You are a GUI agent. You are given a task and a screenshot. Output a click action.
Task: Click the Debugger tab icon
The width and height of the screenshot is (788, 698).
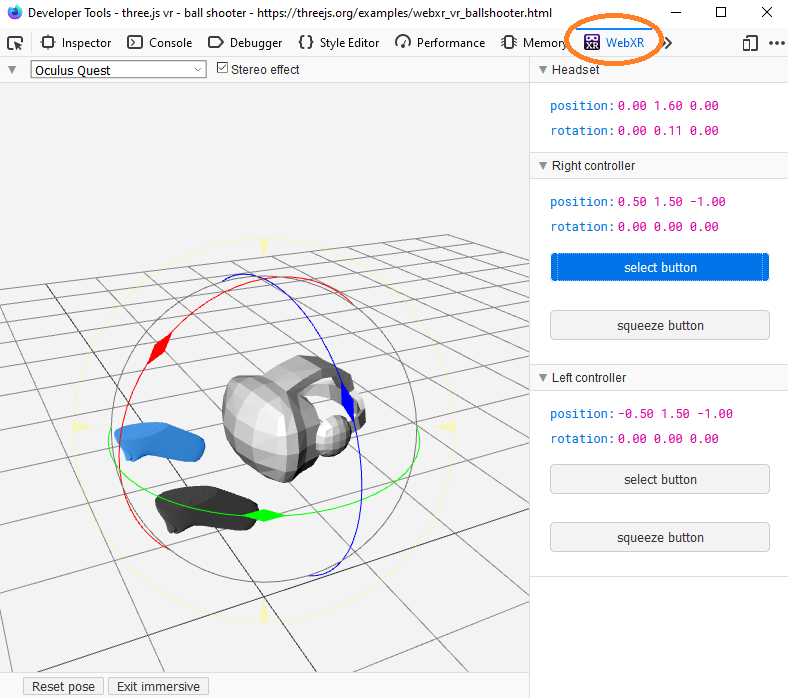[x=215, y=43]
